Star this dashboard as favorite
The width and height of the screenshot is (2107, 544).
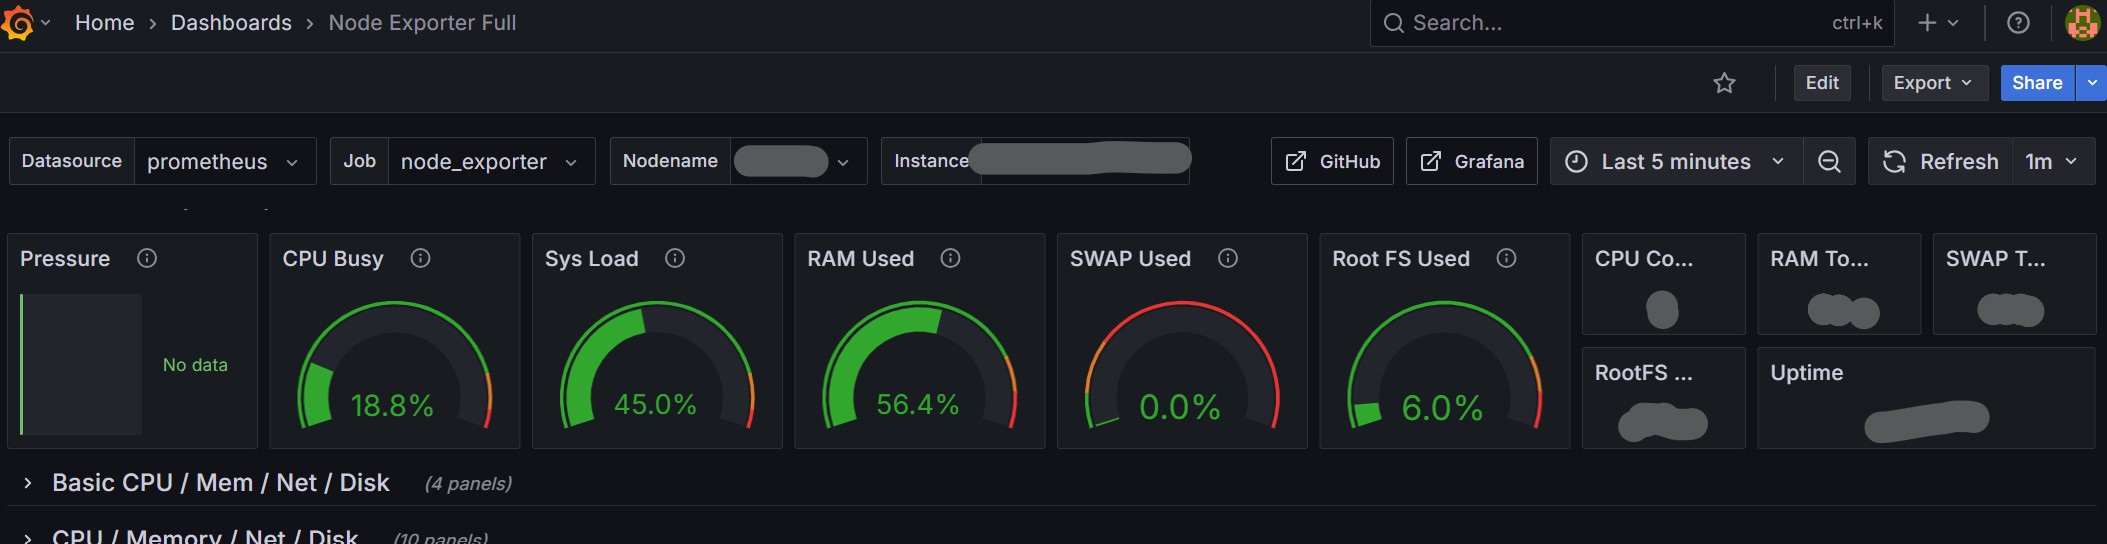coord(1724,83)
